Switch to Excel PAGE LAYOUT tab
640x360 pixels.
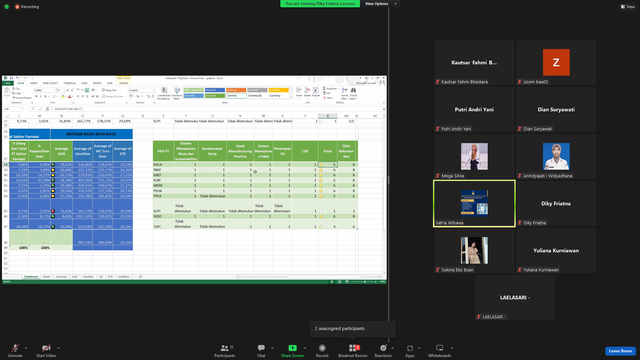(51, 83)
